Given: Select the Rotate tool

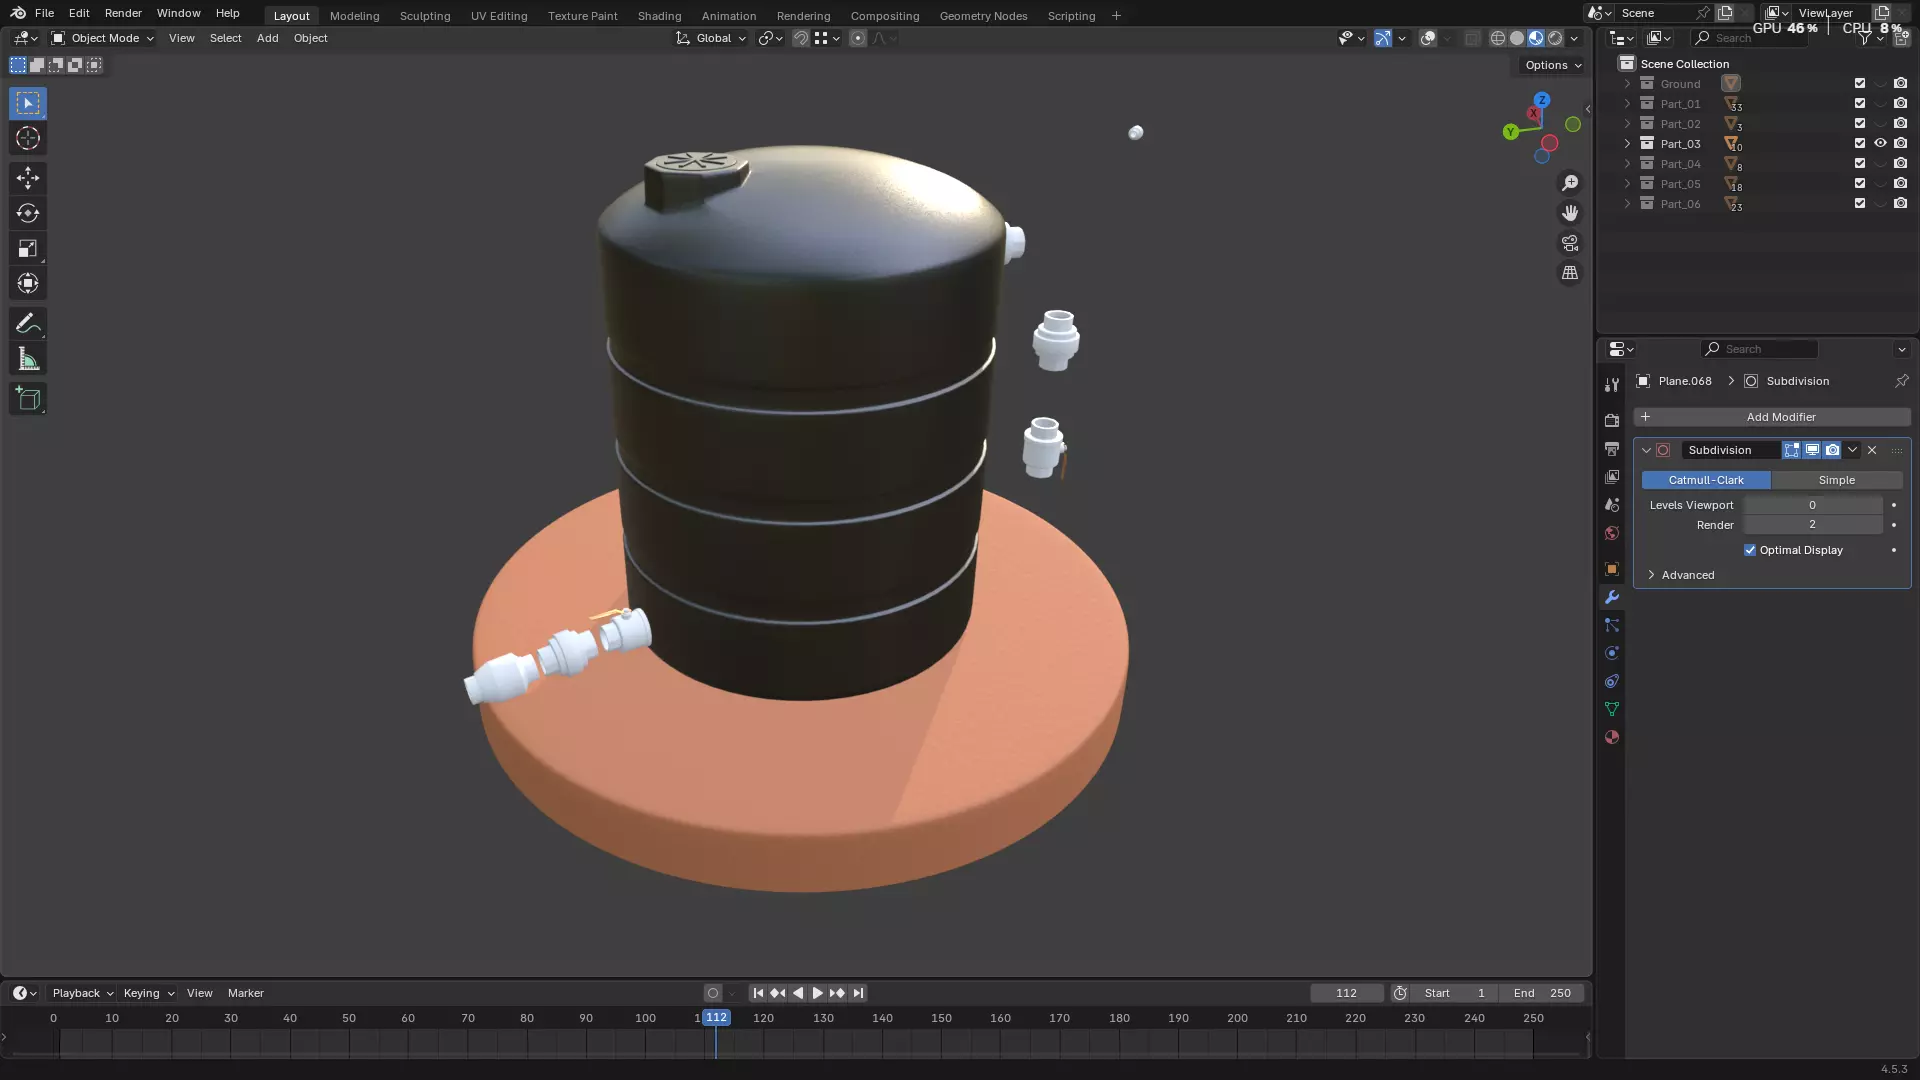Looking at the screenshot, I should [28, 213].
